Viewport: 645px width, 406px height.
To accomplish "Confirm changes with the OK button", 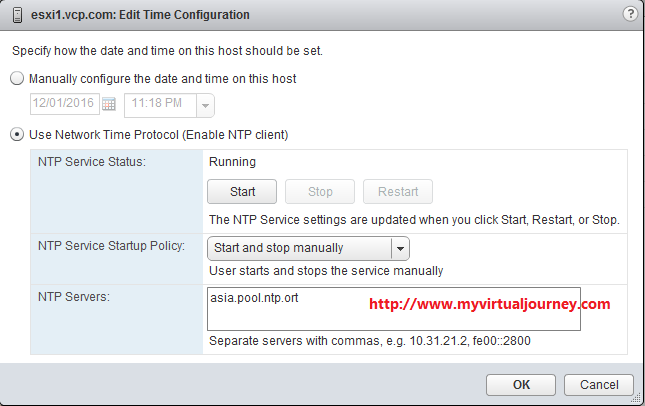I will [x=521, y=385].
